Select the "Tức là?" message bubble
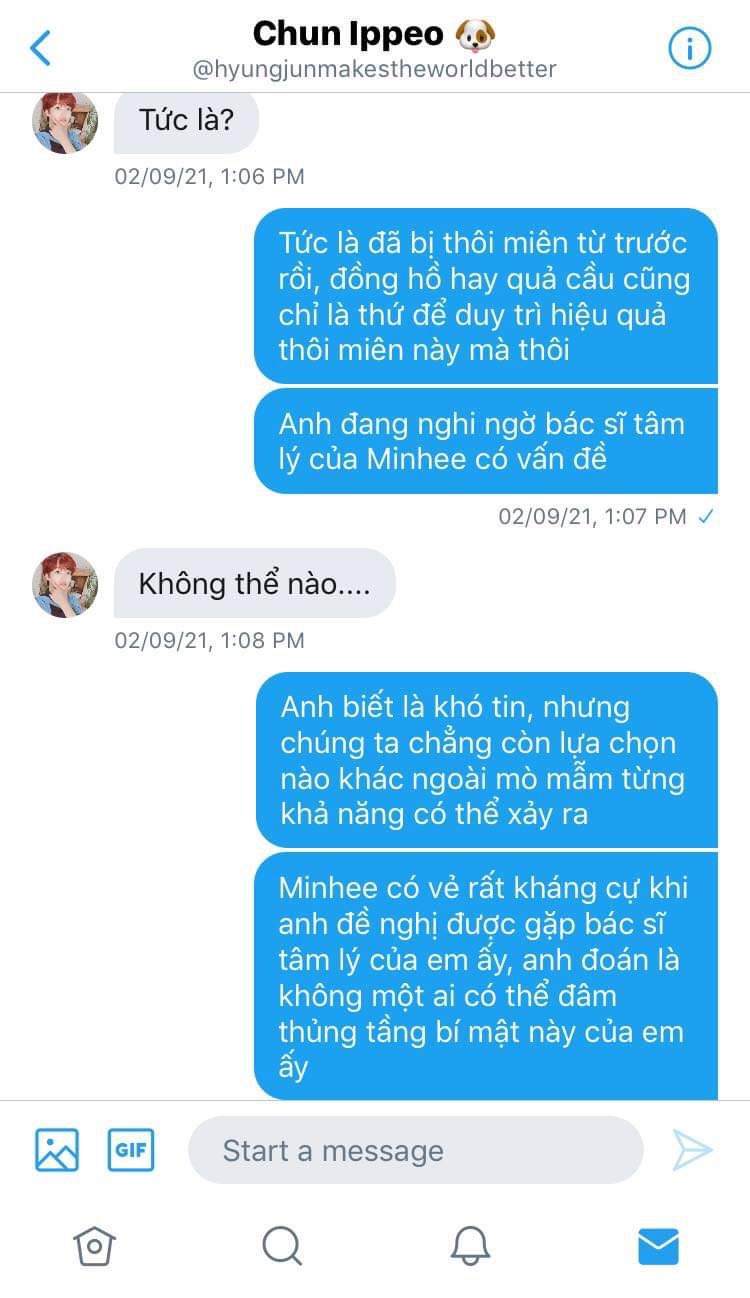This screenshot has height=1298, width=750. coord(186,121)
